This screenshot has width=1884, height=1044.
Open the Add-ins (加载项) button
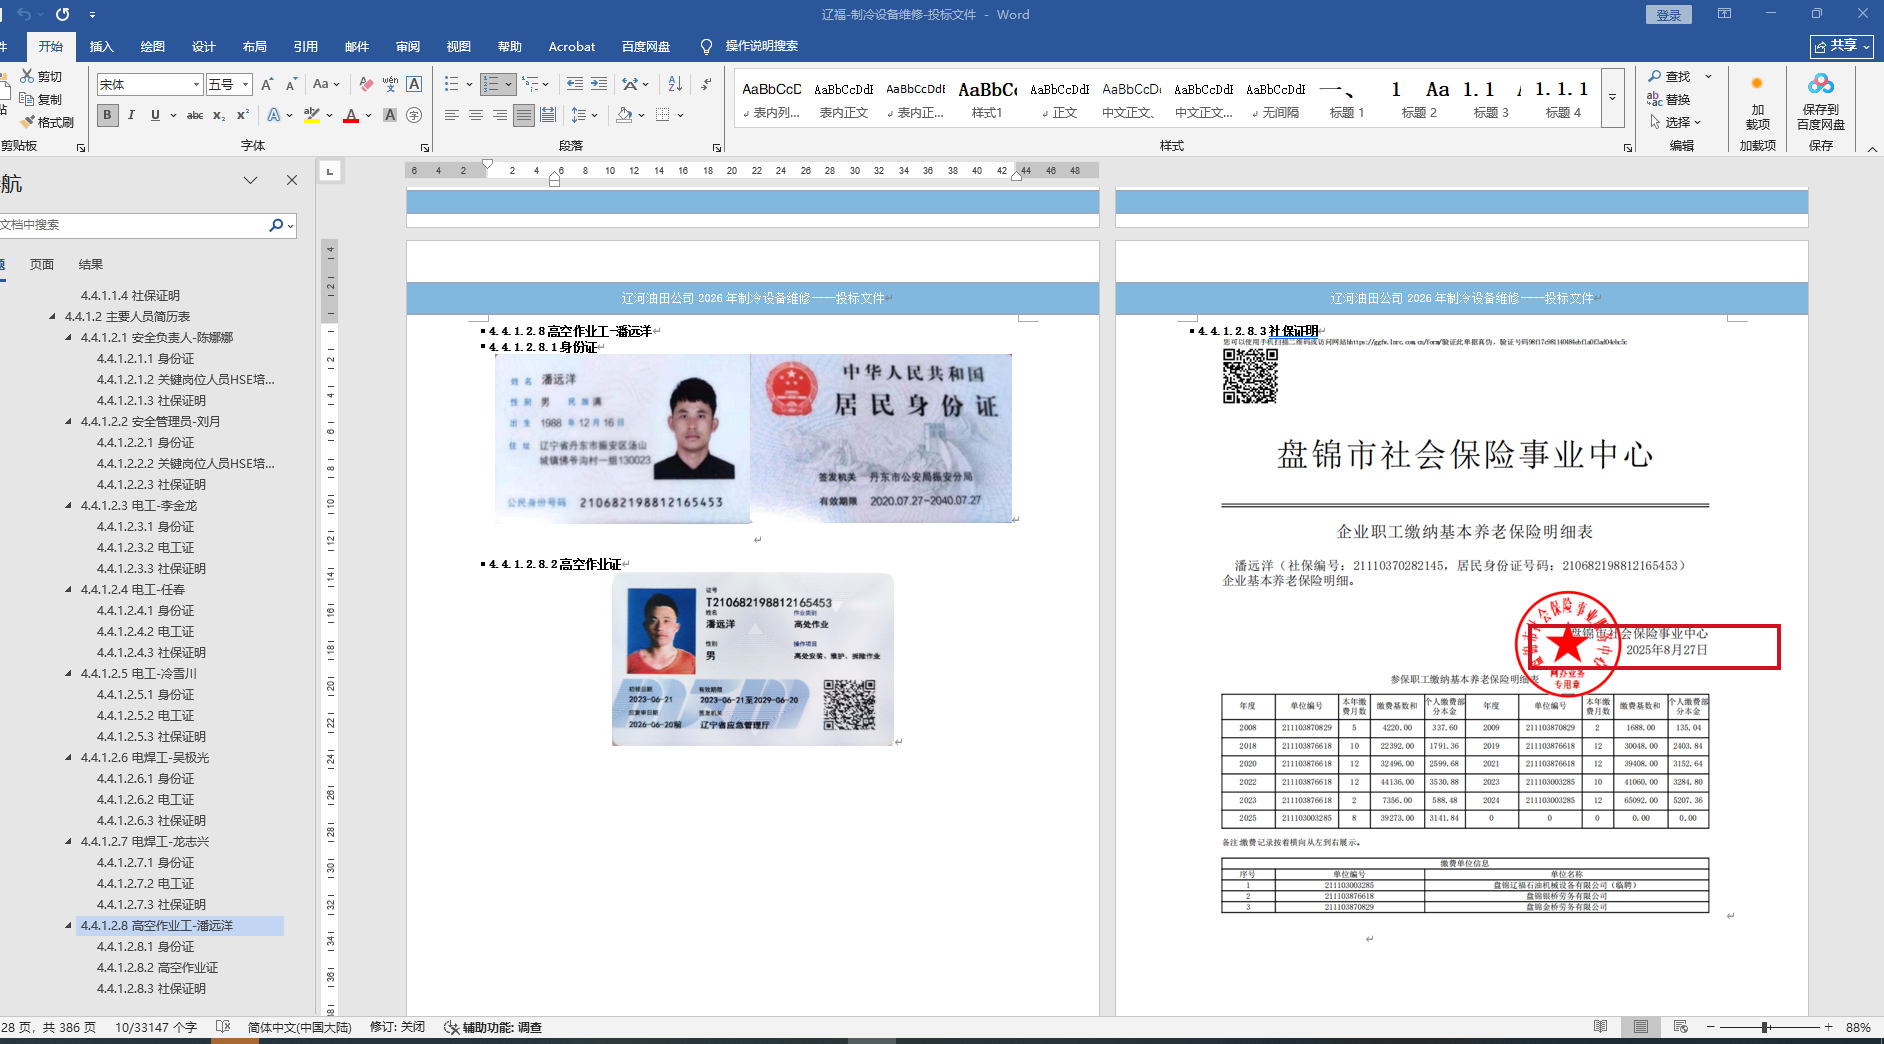pyautogui.click(x=1757, y=102)
